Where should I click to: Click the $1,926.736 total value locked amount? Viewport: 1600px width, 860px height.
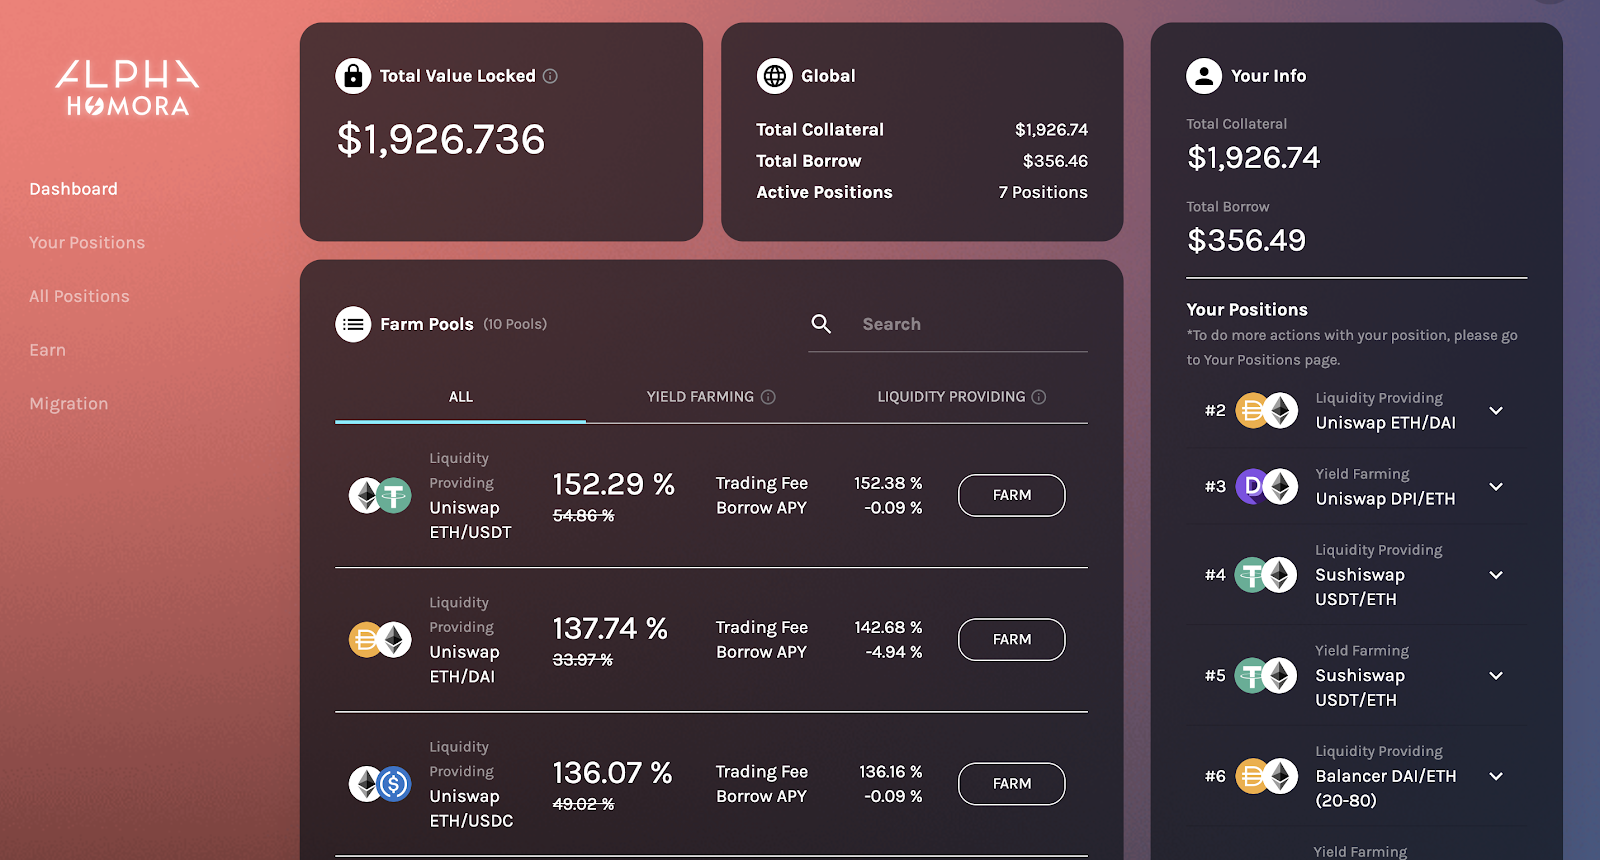coord(441,139)
